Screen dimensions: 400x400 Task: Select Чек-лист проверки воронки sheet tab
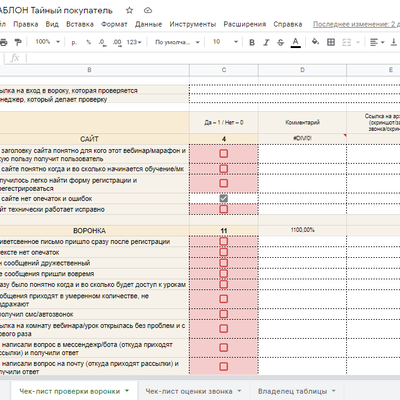70,391
